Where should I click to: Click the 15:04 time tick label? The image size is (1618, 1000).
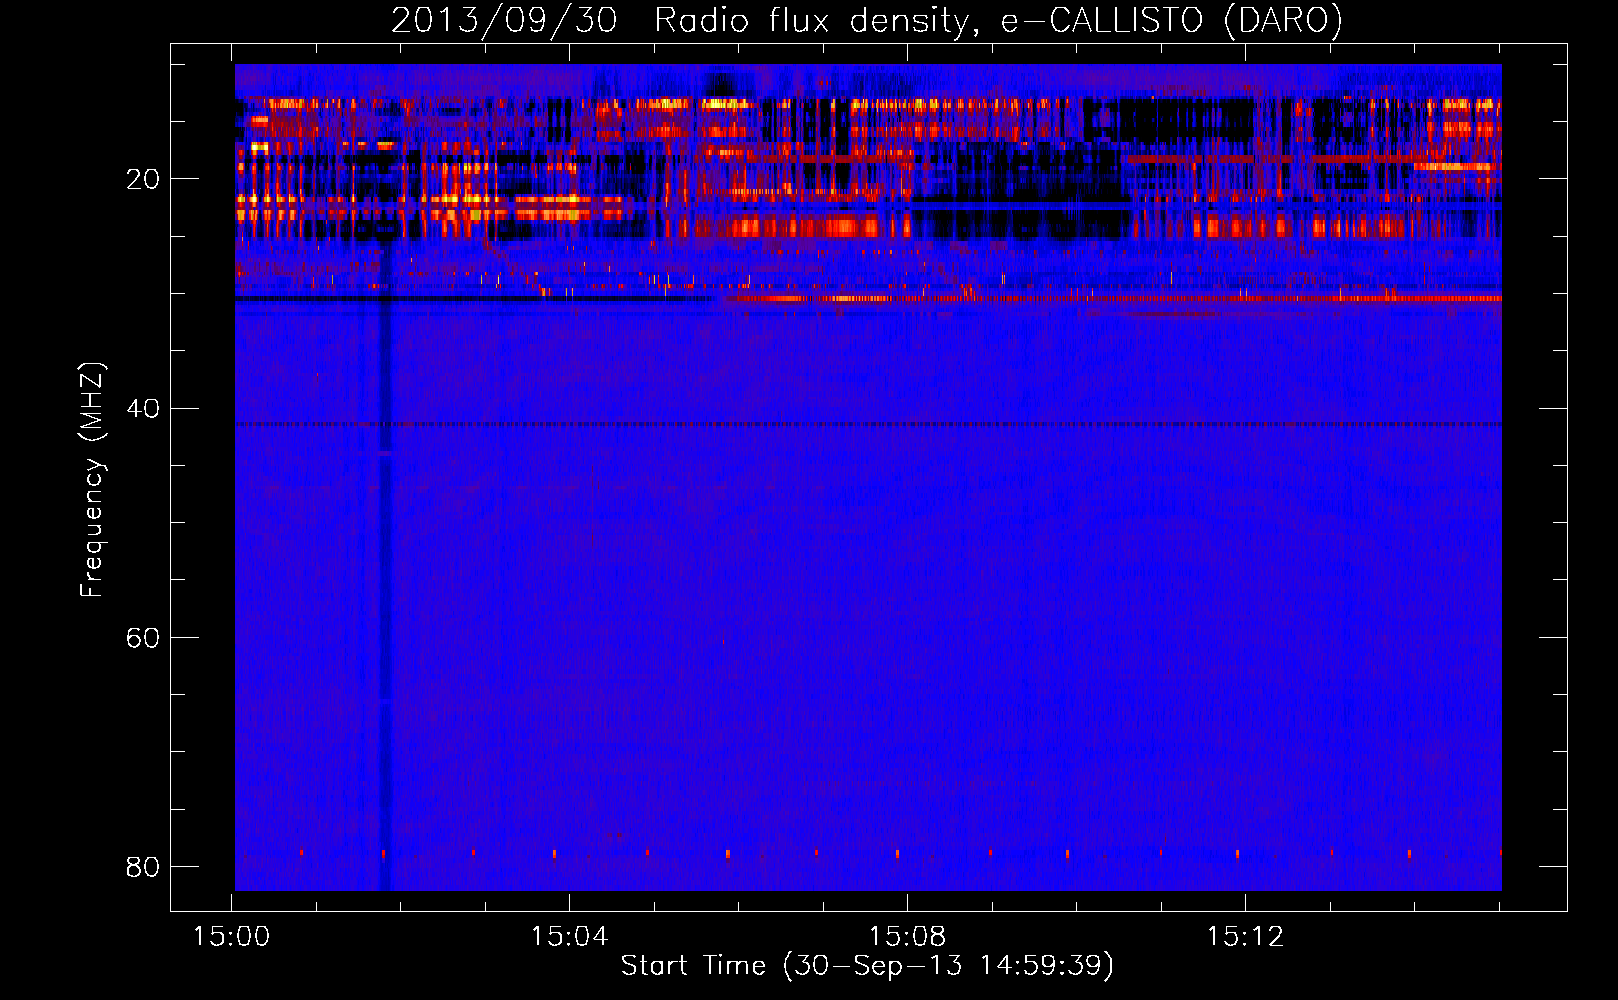569,937
